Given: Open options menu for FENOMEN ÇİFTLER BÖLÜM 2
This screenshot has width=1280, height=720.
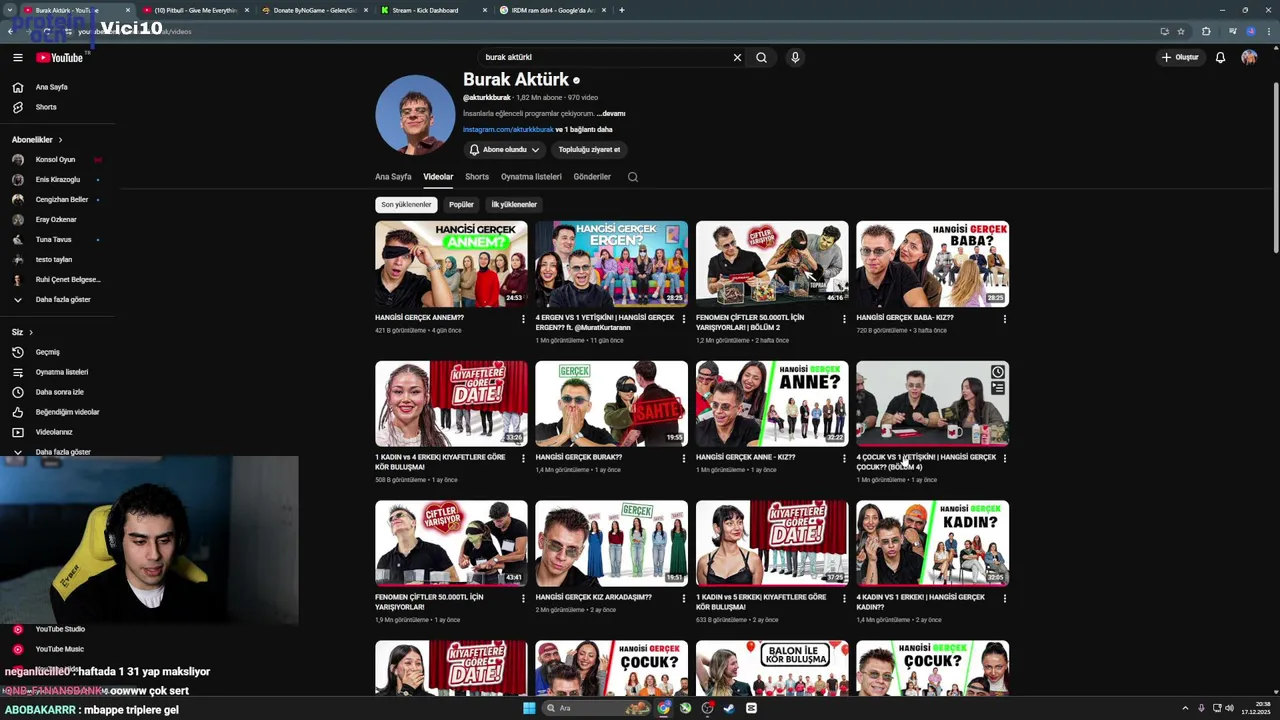Looking at the screenshot, I should (844, 319).
